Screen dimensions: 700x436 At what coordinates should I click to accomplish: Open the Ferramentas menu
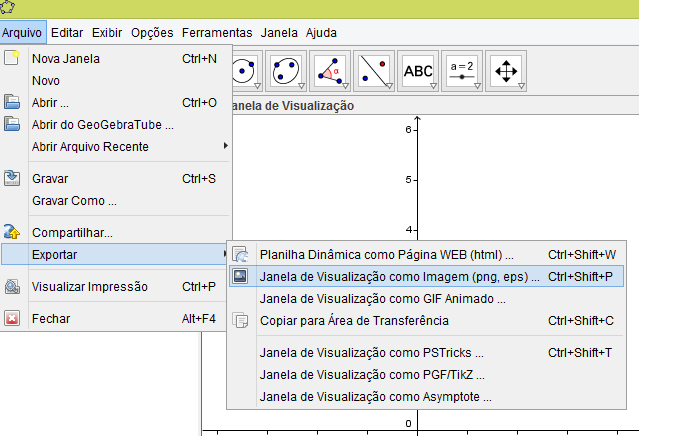[210, 33]
